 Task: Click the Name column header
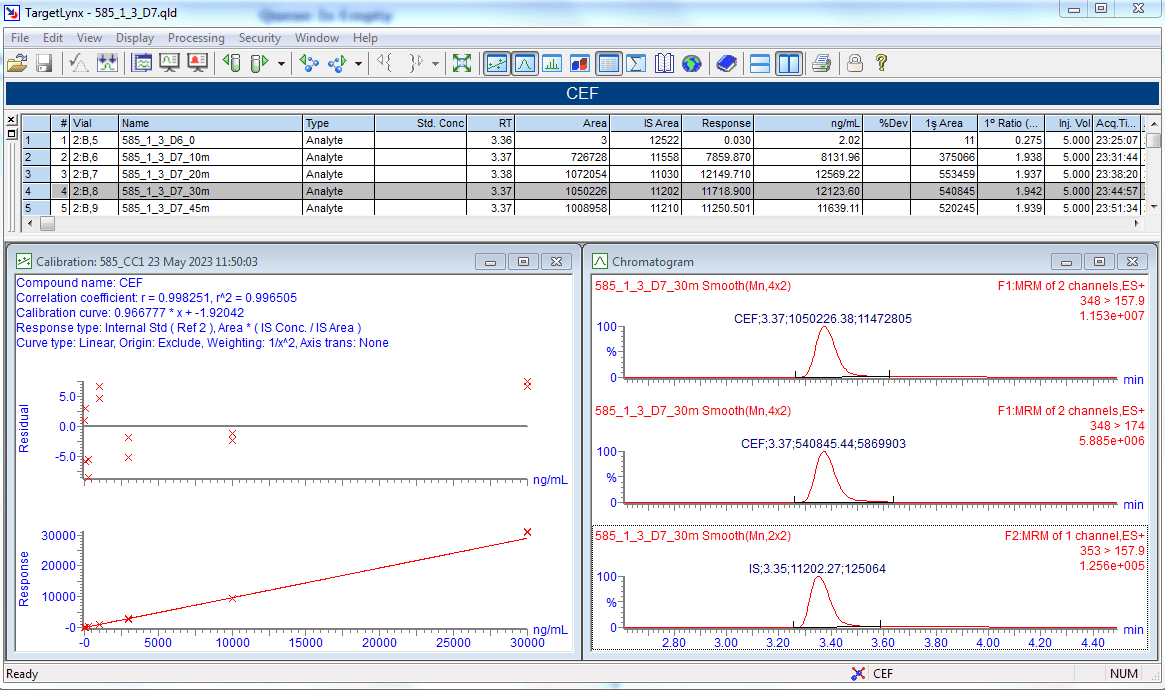click(x=210, y=123)
